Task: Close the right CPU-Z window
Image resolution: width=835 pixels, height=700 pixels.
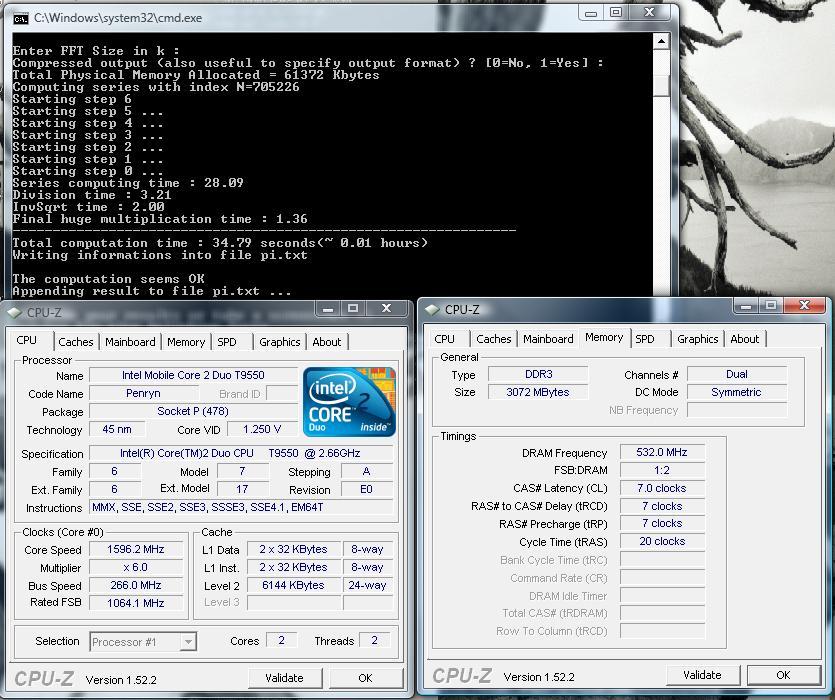Action: (805, 306)
